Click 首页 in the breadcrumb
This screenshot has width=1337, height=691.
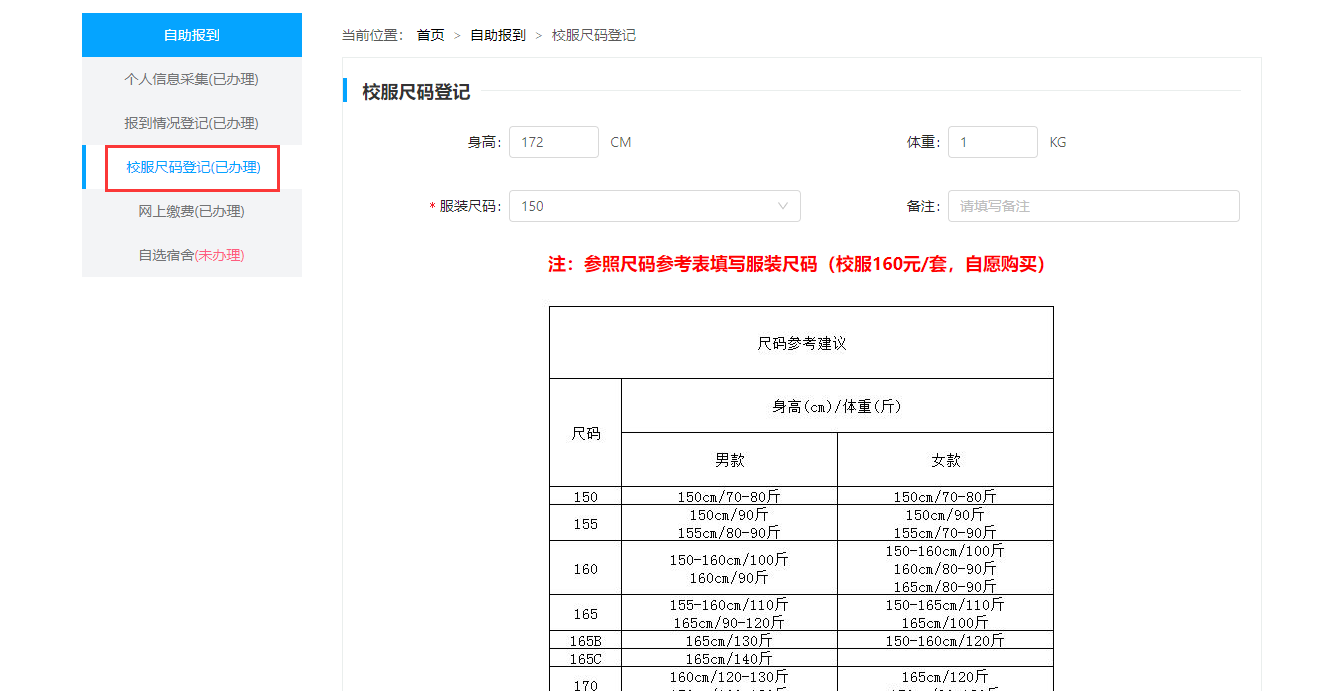point(430,35)
